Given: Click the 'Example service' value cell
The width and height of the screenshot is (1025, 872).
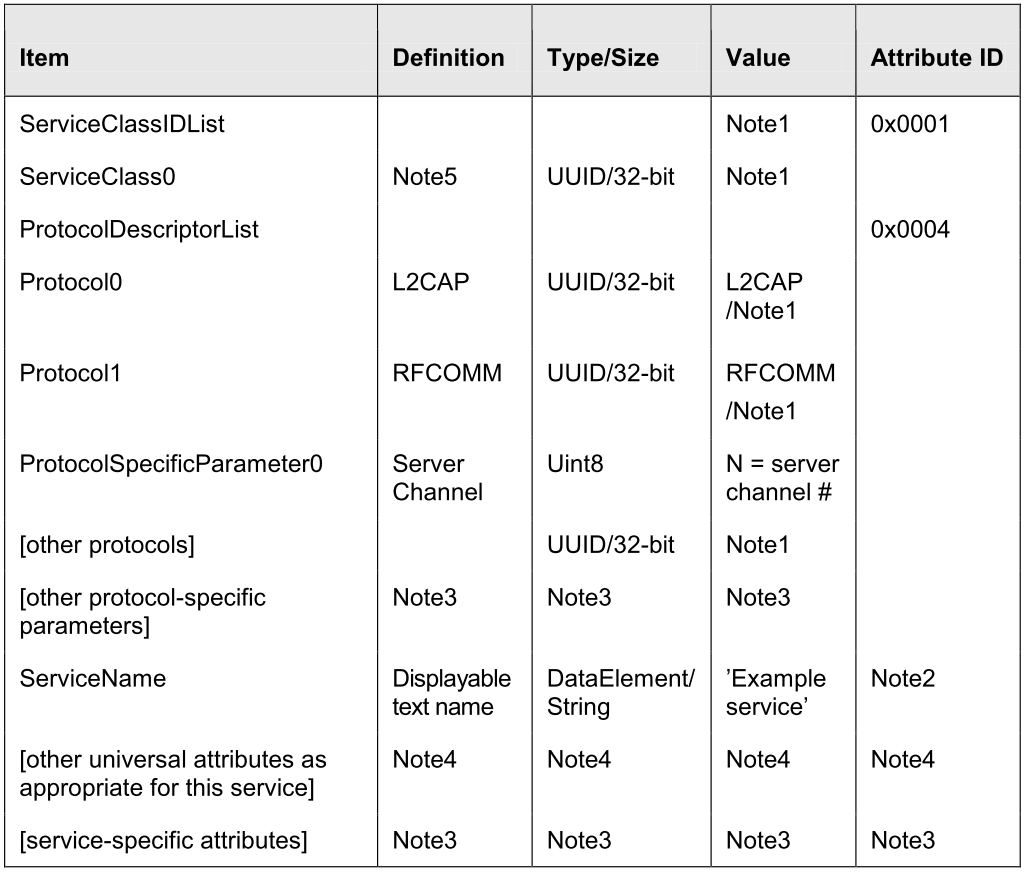Looking at the screenshot, I should [x=776, y=692].
